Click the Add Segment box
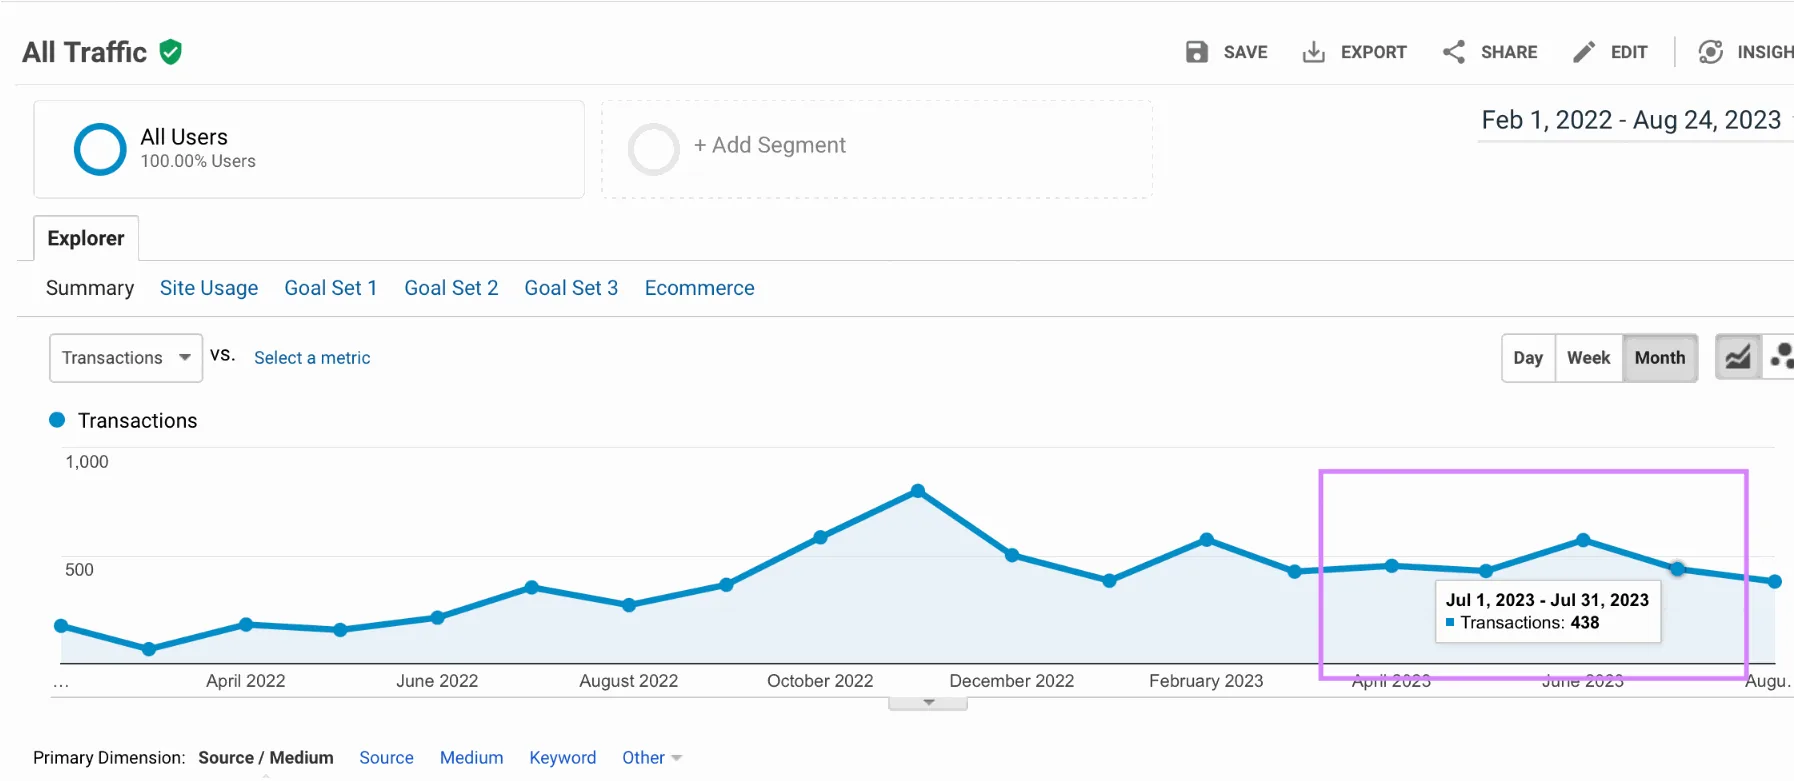1794x781 pixels. 877,149
